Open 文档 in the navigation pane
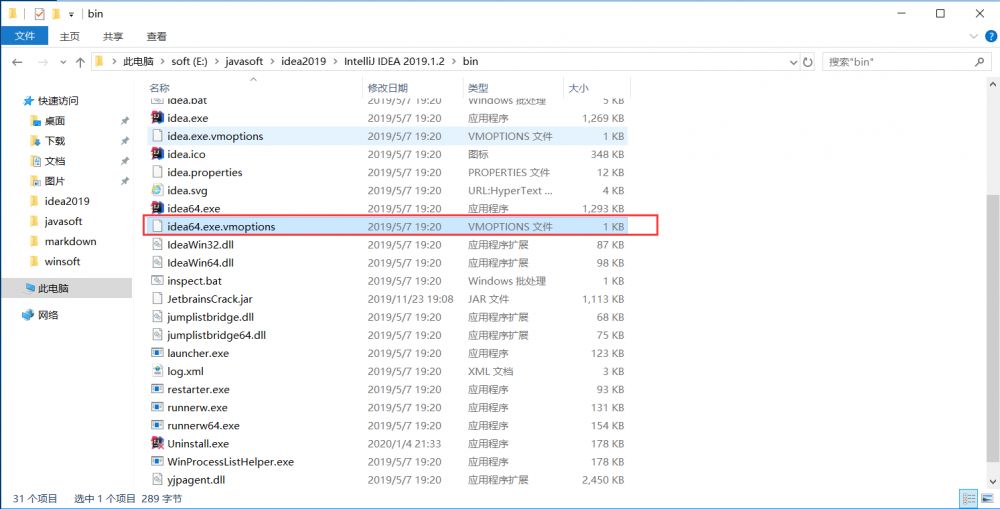Image resolution: width=1000 pixels, height=509 pixels. 55,161
